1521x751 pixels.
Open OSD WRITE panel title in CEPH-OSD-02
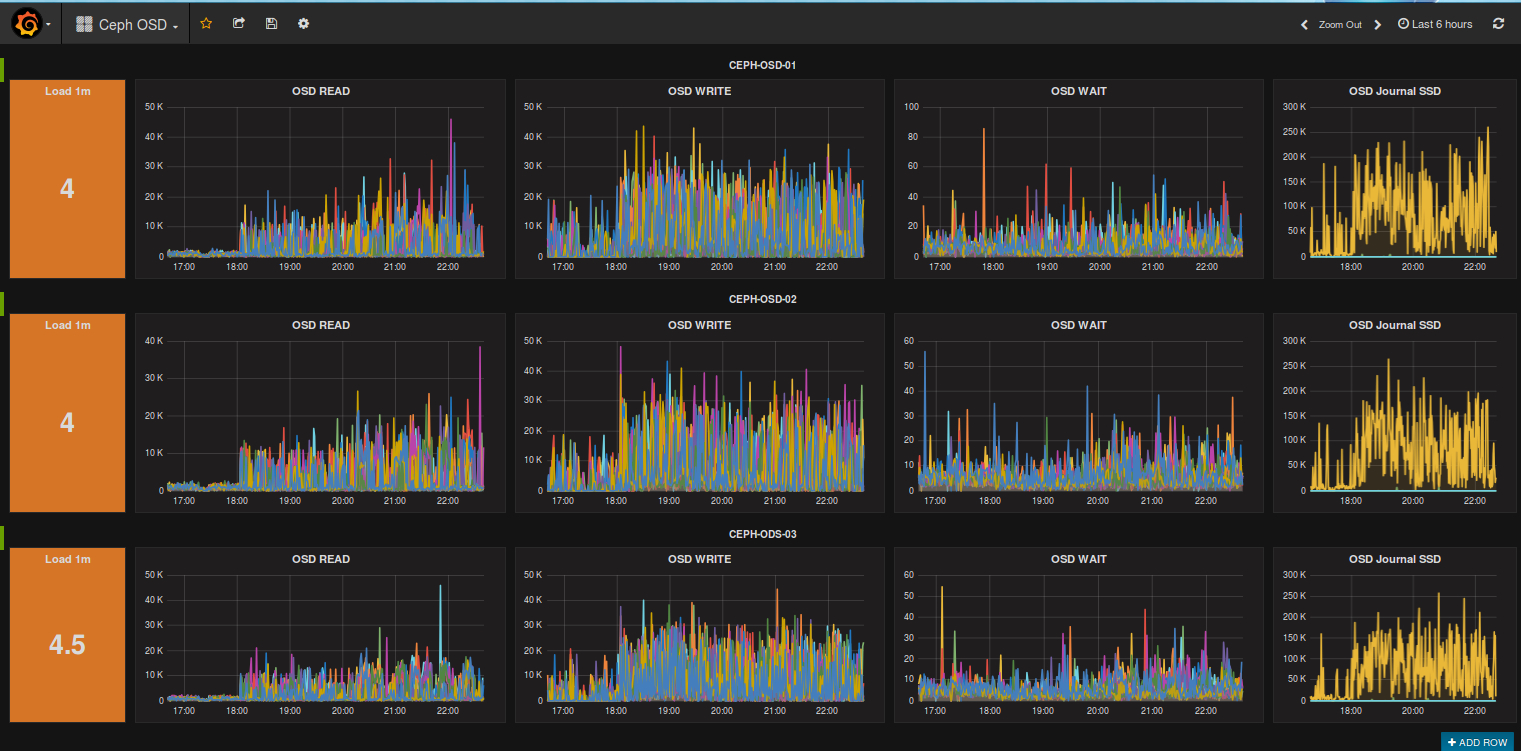click(699, 325)
